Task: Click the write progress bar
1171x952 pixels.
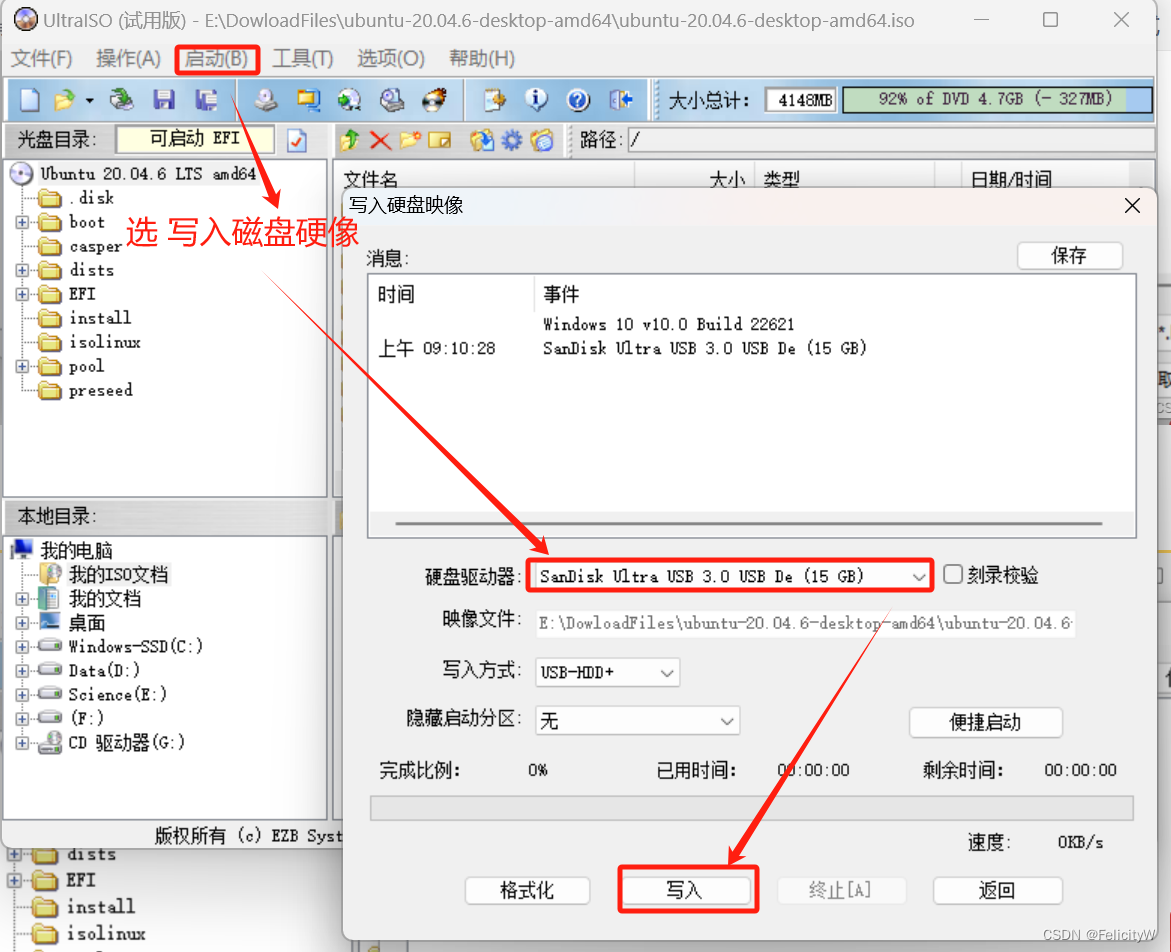Action: [751, 808]
